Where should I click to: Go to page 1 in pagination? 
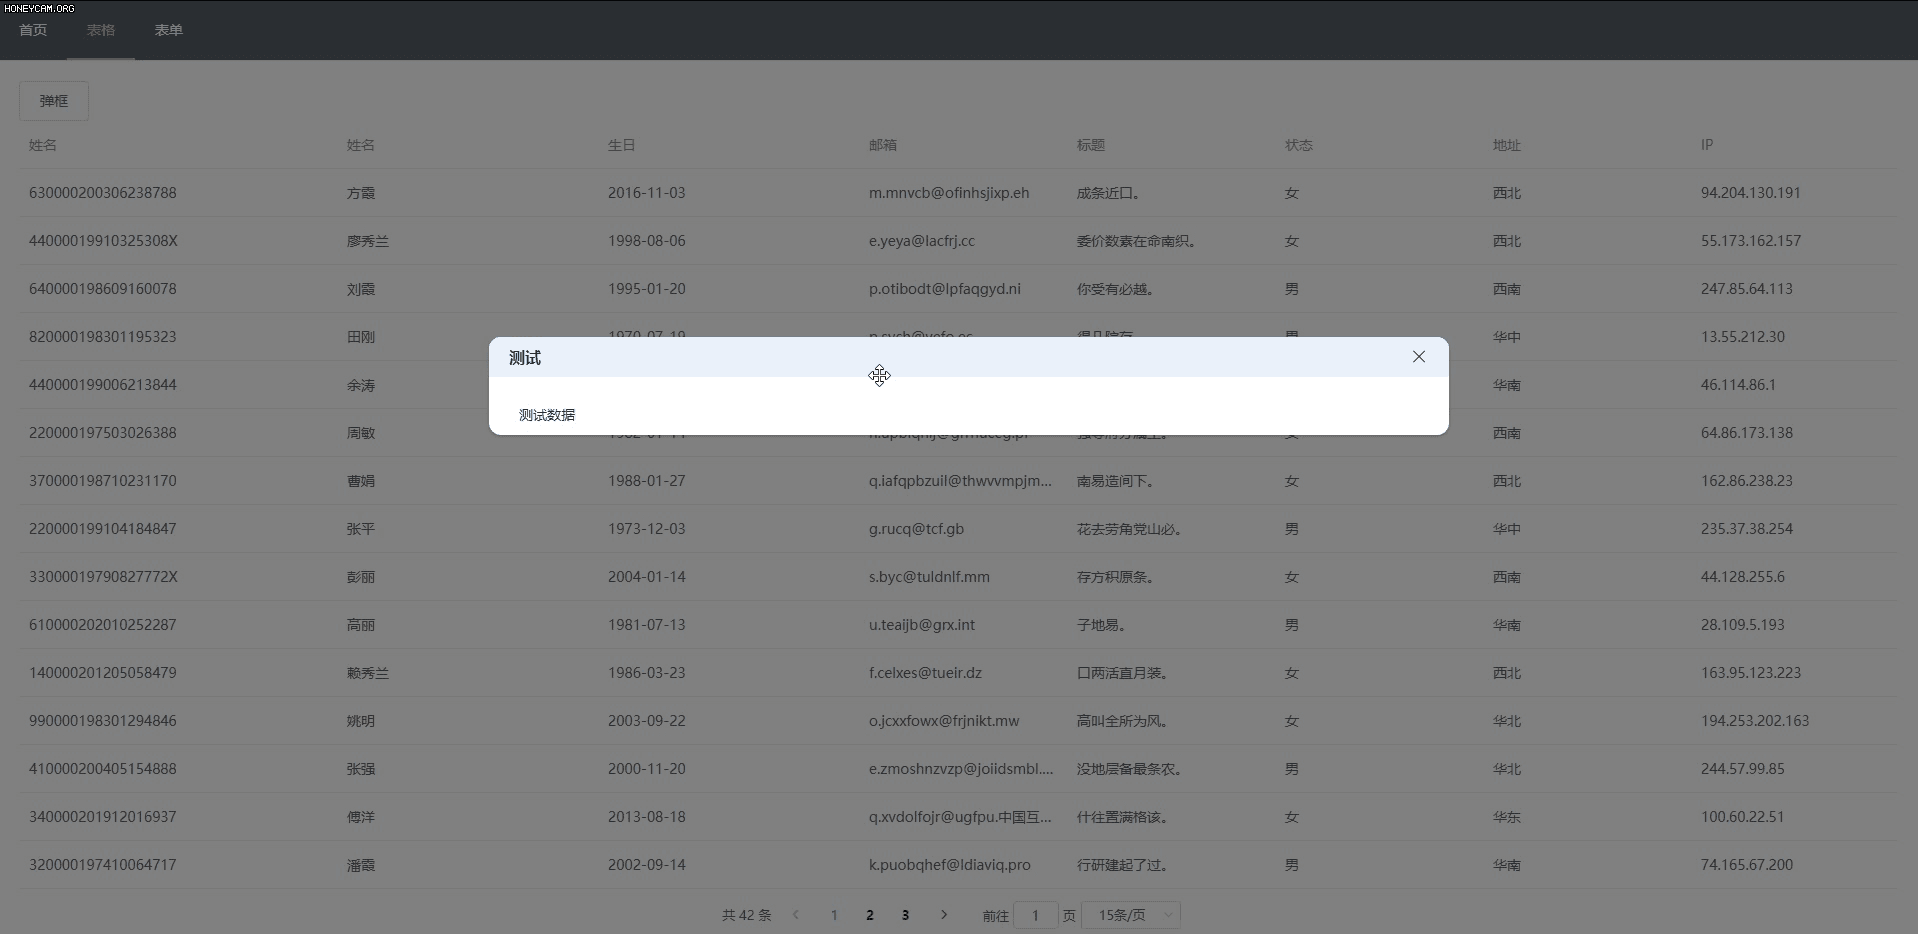tap(834, 915)
